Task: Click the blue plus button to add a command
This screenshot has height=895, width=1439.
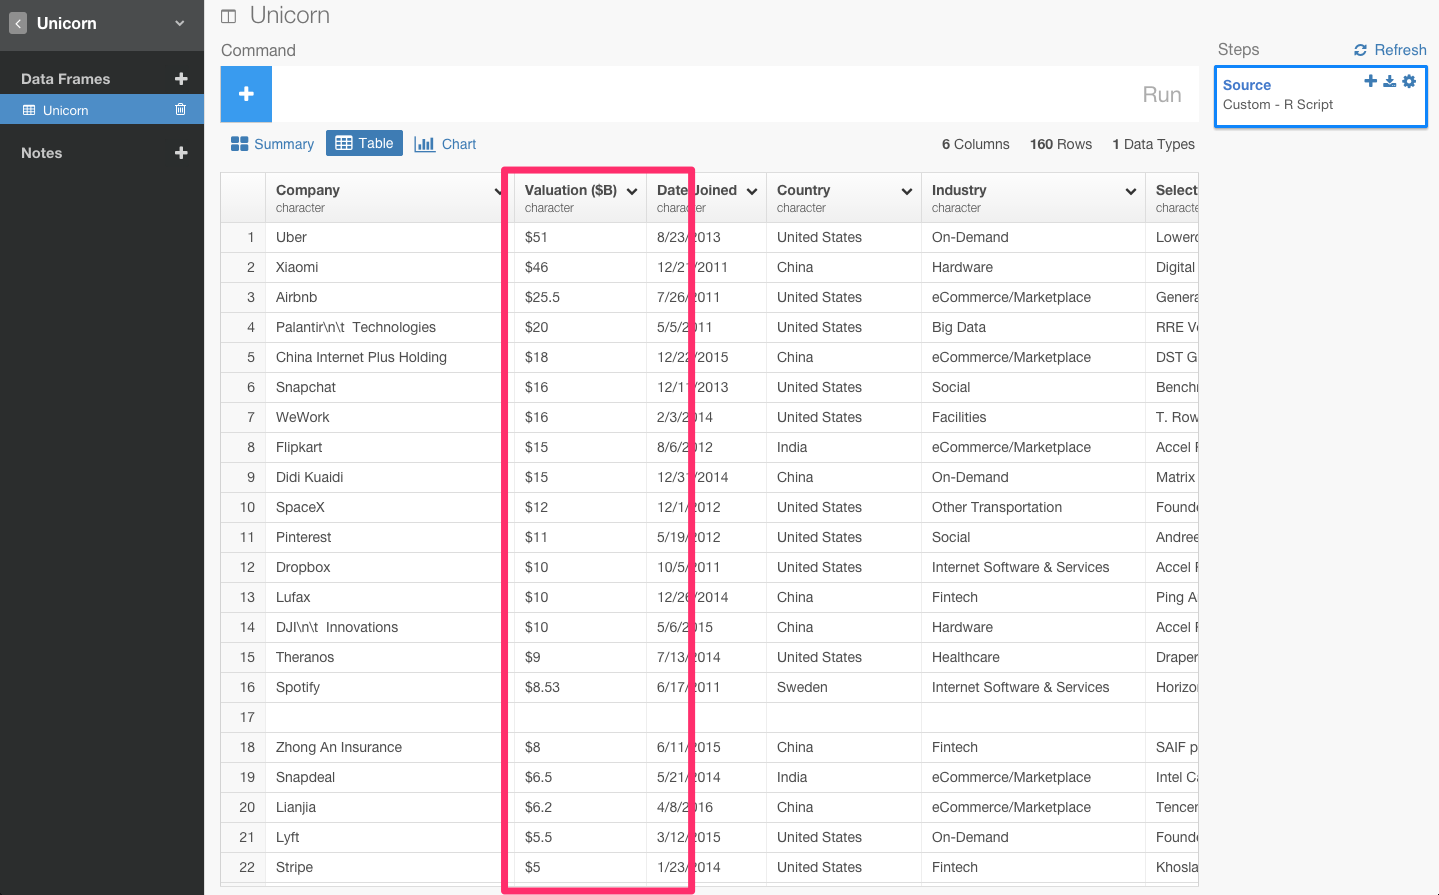Action: click(246, 94)
